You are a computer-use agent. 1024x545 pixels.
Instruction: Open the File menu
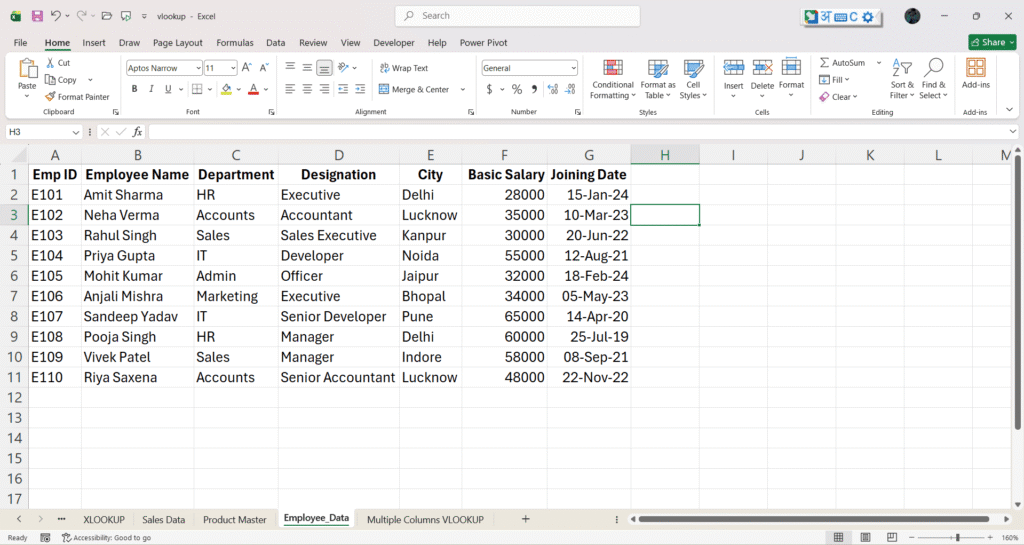pos(20,42)
